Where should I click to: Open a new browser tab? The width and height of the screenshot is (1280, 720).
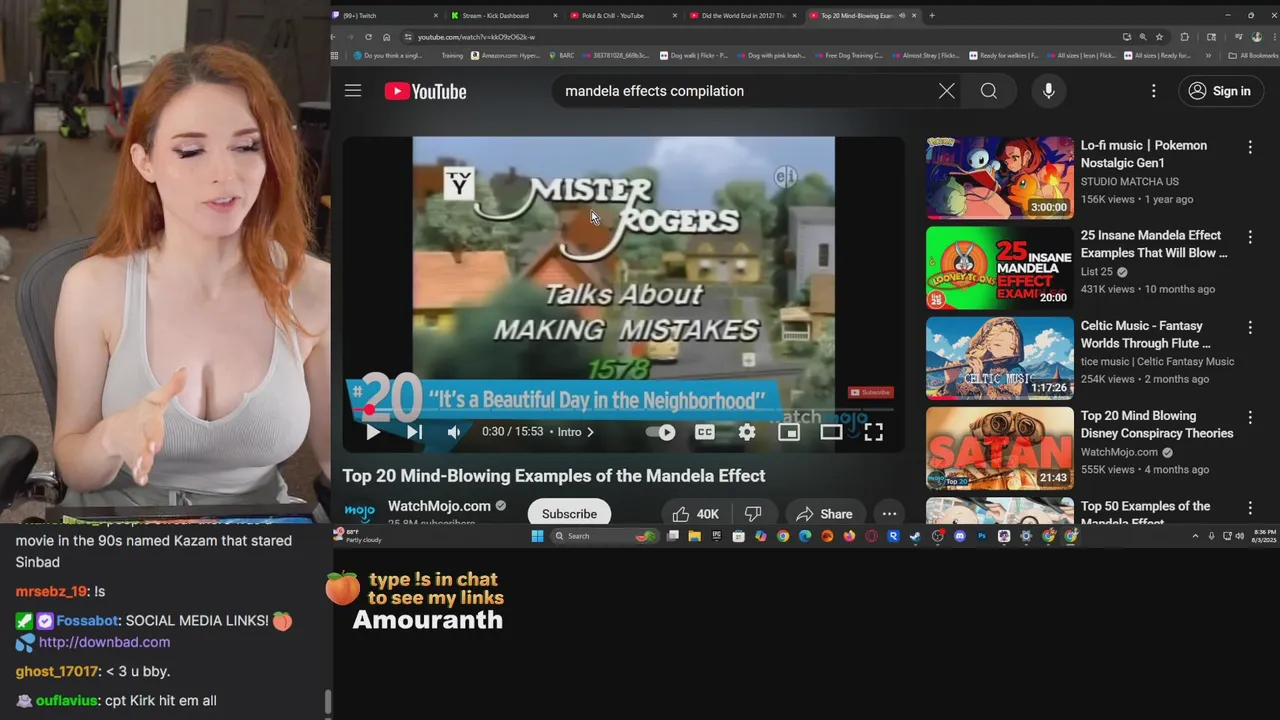[x=932, y=15]
